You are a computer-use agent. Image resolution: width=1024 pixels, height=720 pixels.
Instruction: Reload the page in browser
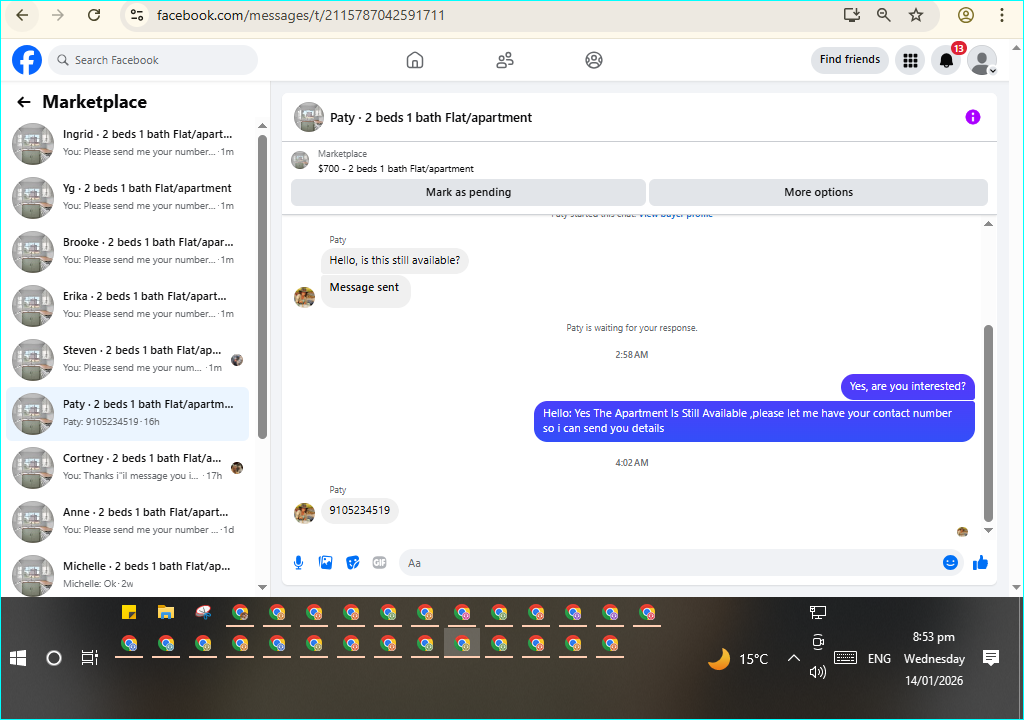tap(94, 15)
